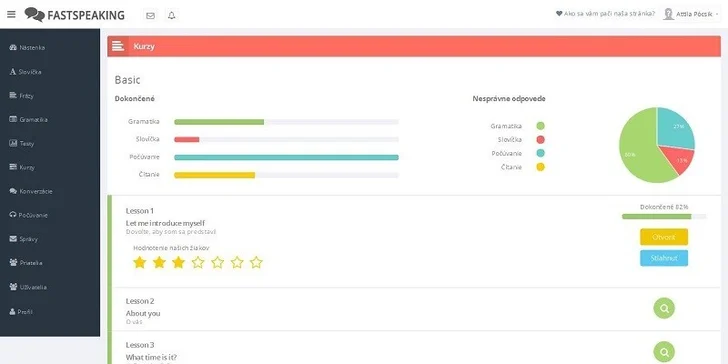Click the envelope messages icon in header
728x364 pixels.
coord(150,15)
